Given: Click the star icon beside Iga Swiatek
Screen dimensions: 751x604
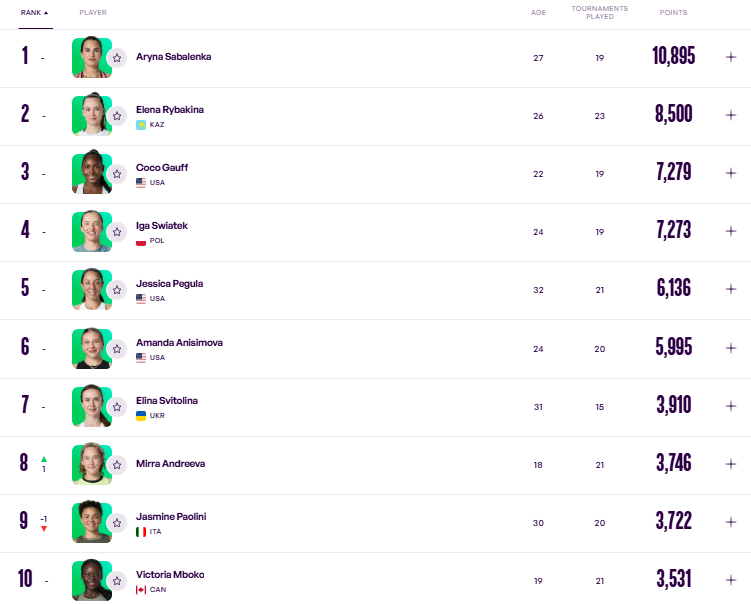Looking at the screenshot, I should (x=117, y=232).
